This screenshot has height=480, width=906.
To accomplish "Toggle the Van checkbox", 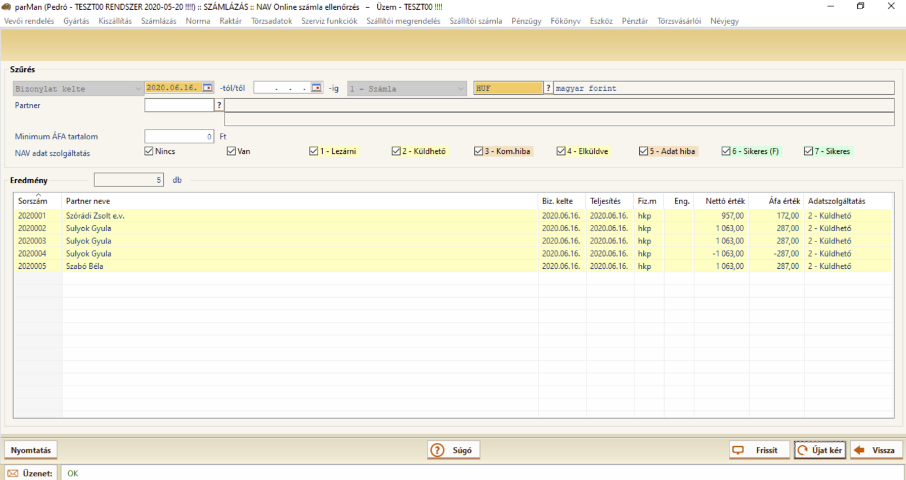I will point(231,151).
